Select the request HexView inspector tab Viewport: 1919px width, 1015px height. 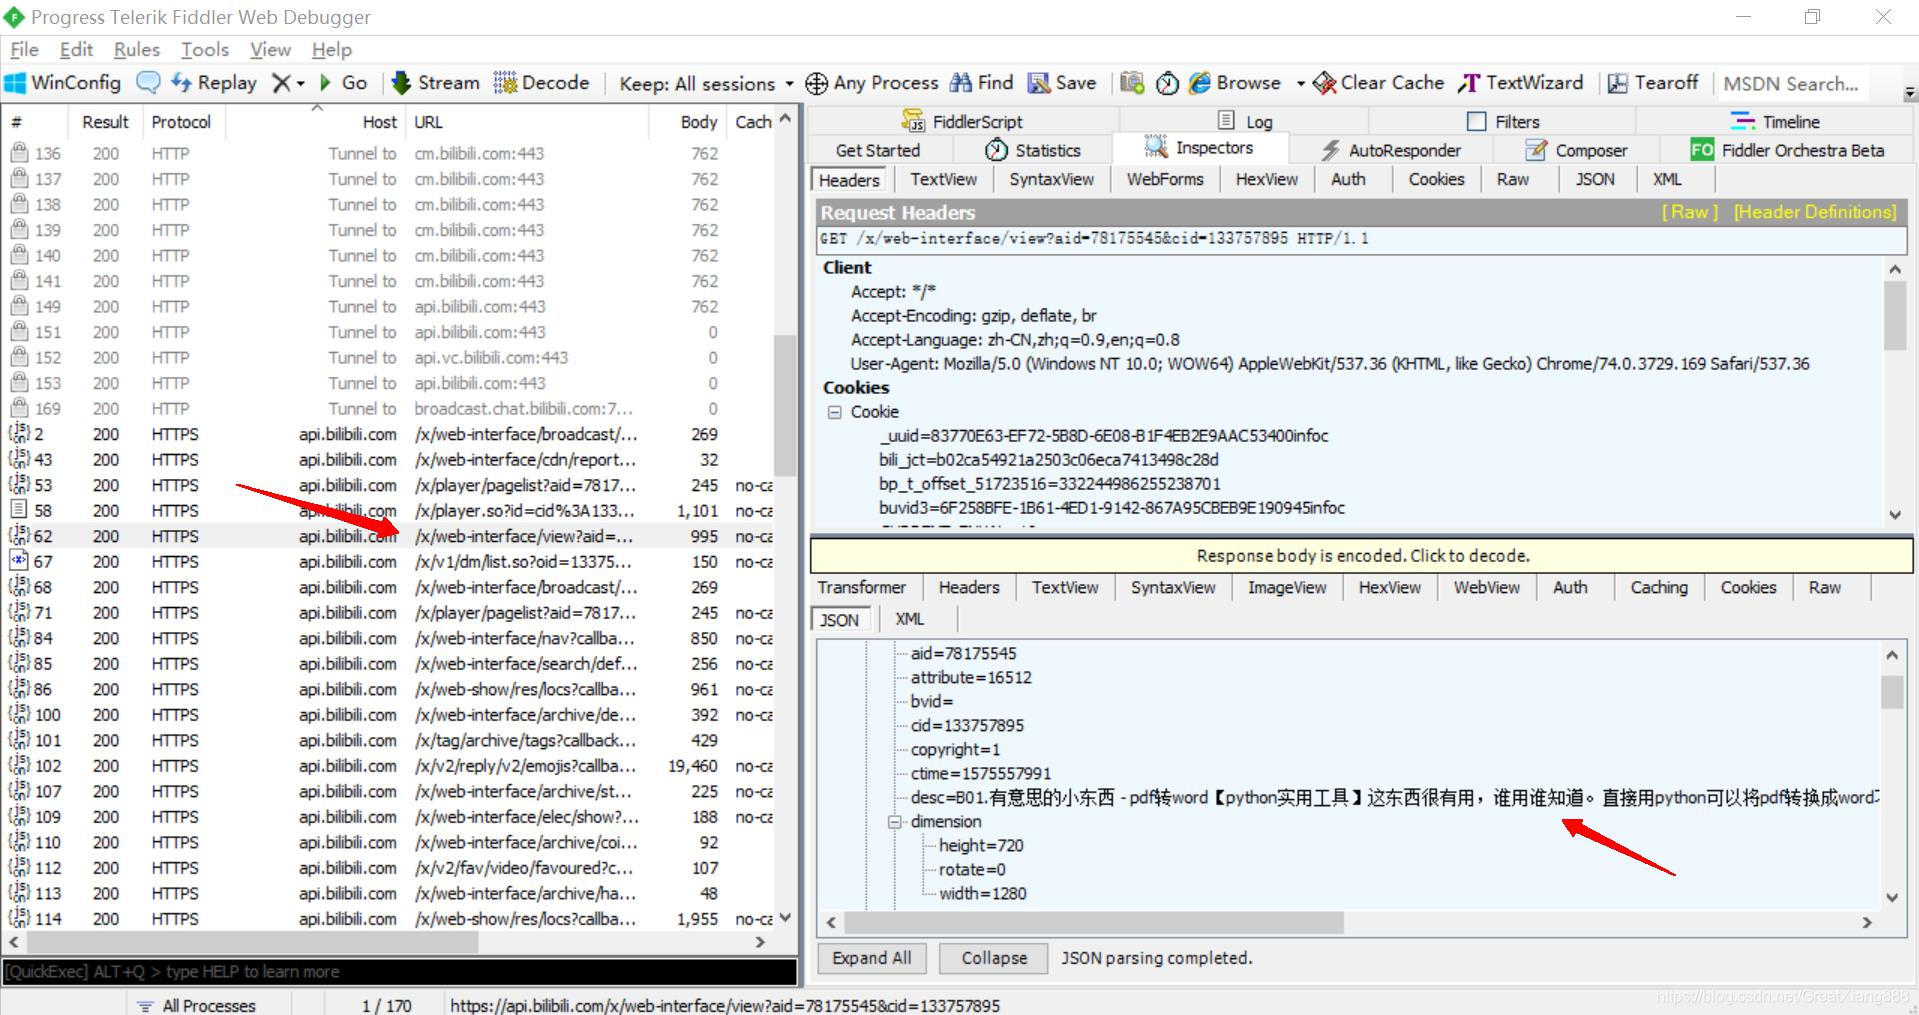[x=1266, y=179]
